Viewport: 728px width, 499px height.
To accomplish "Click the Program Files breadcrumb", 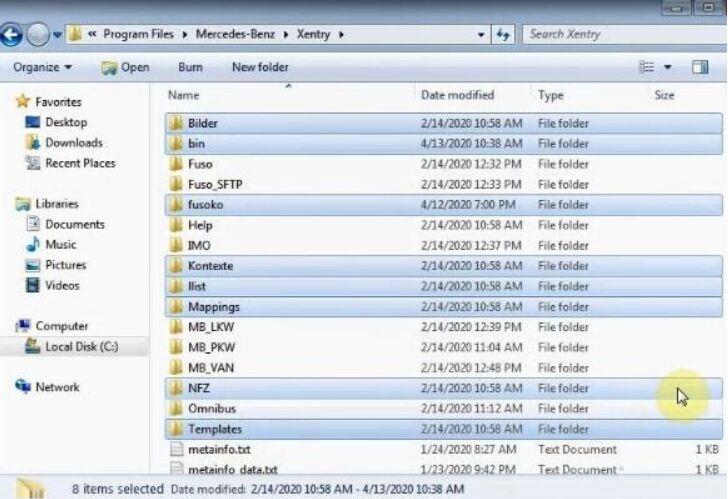I will (138, 34).
